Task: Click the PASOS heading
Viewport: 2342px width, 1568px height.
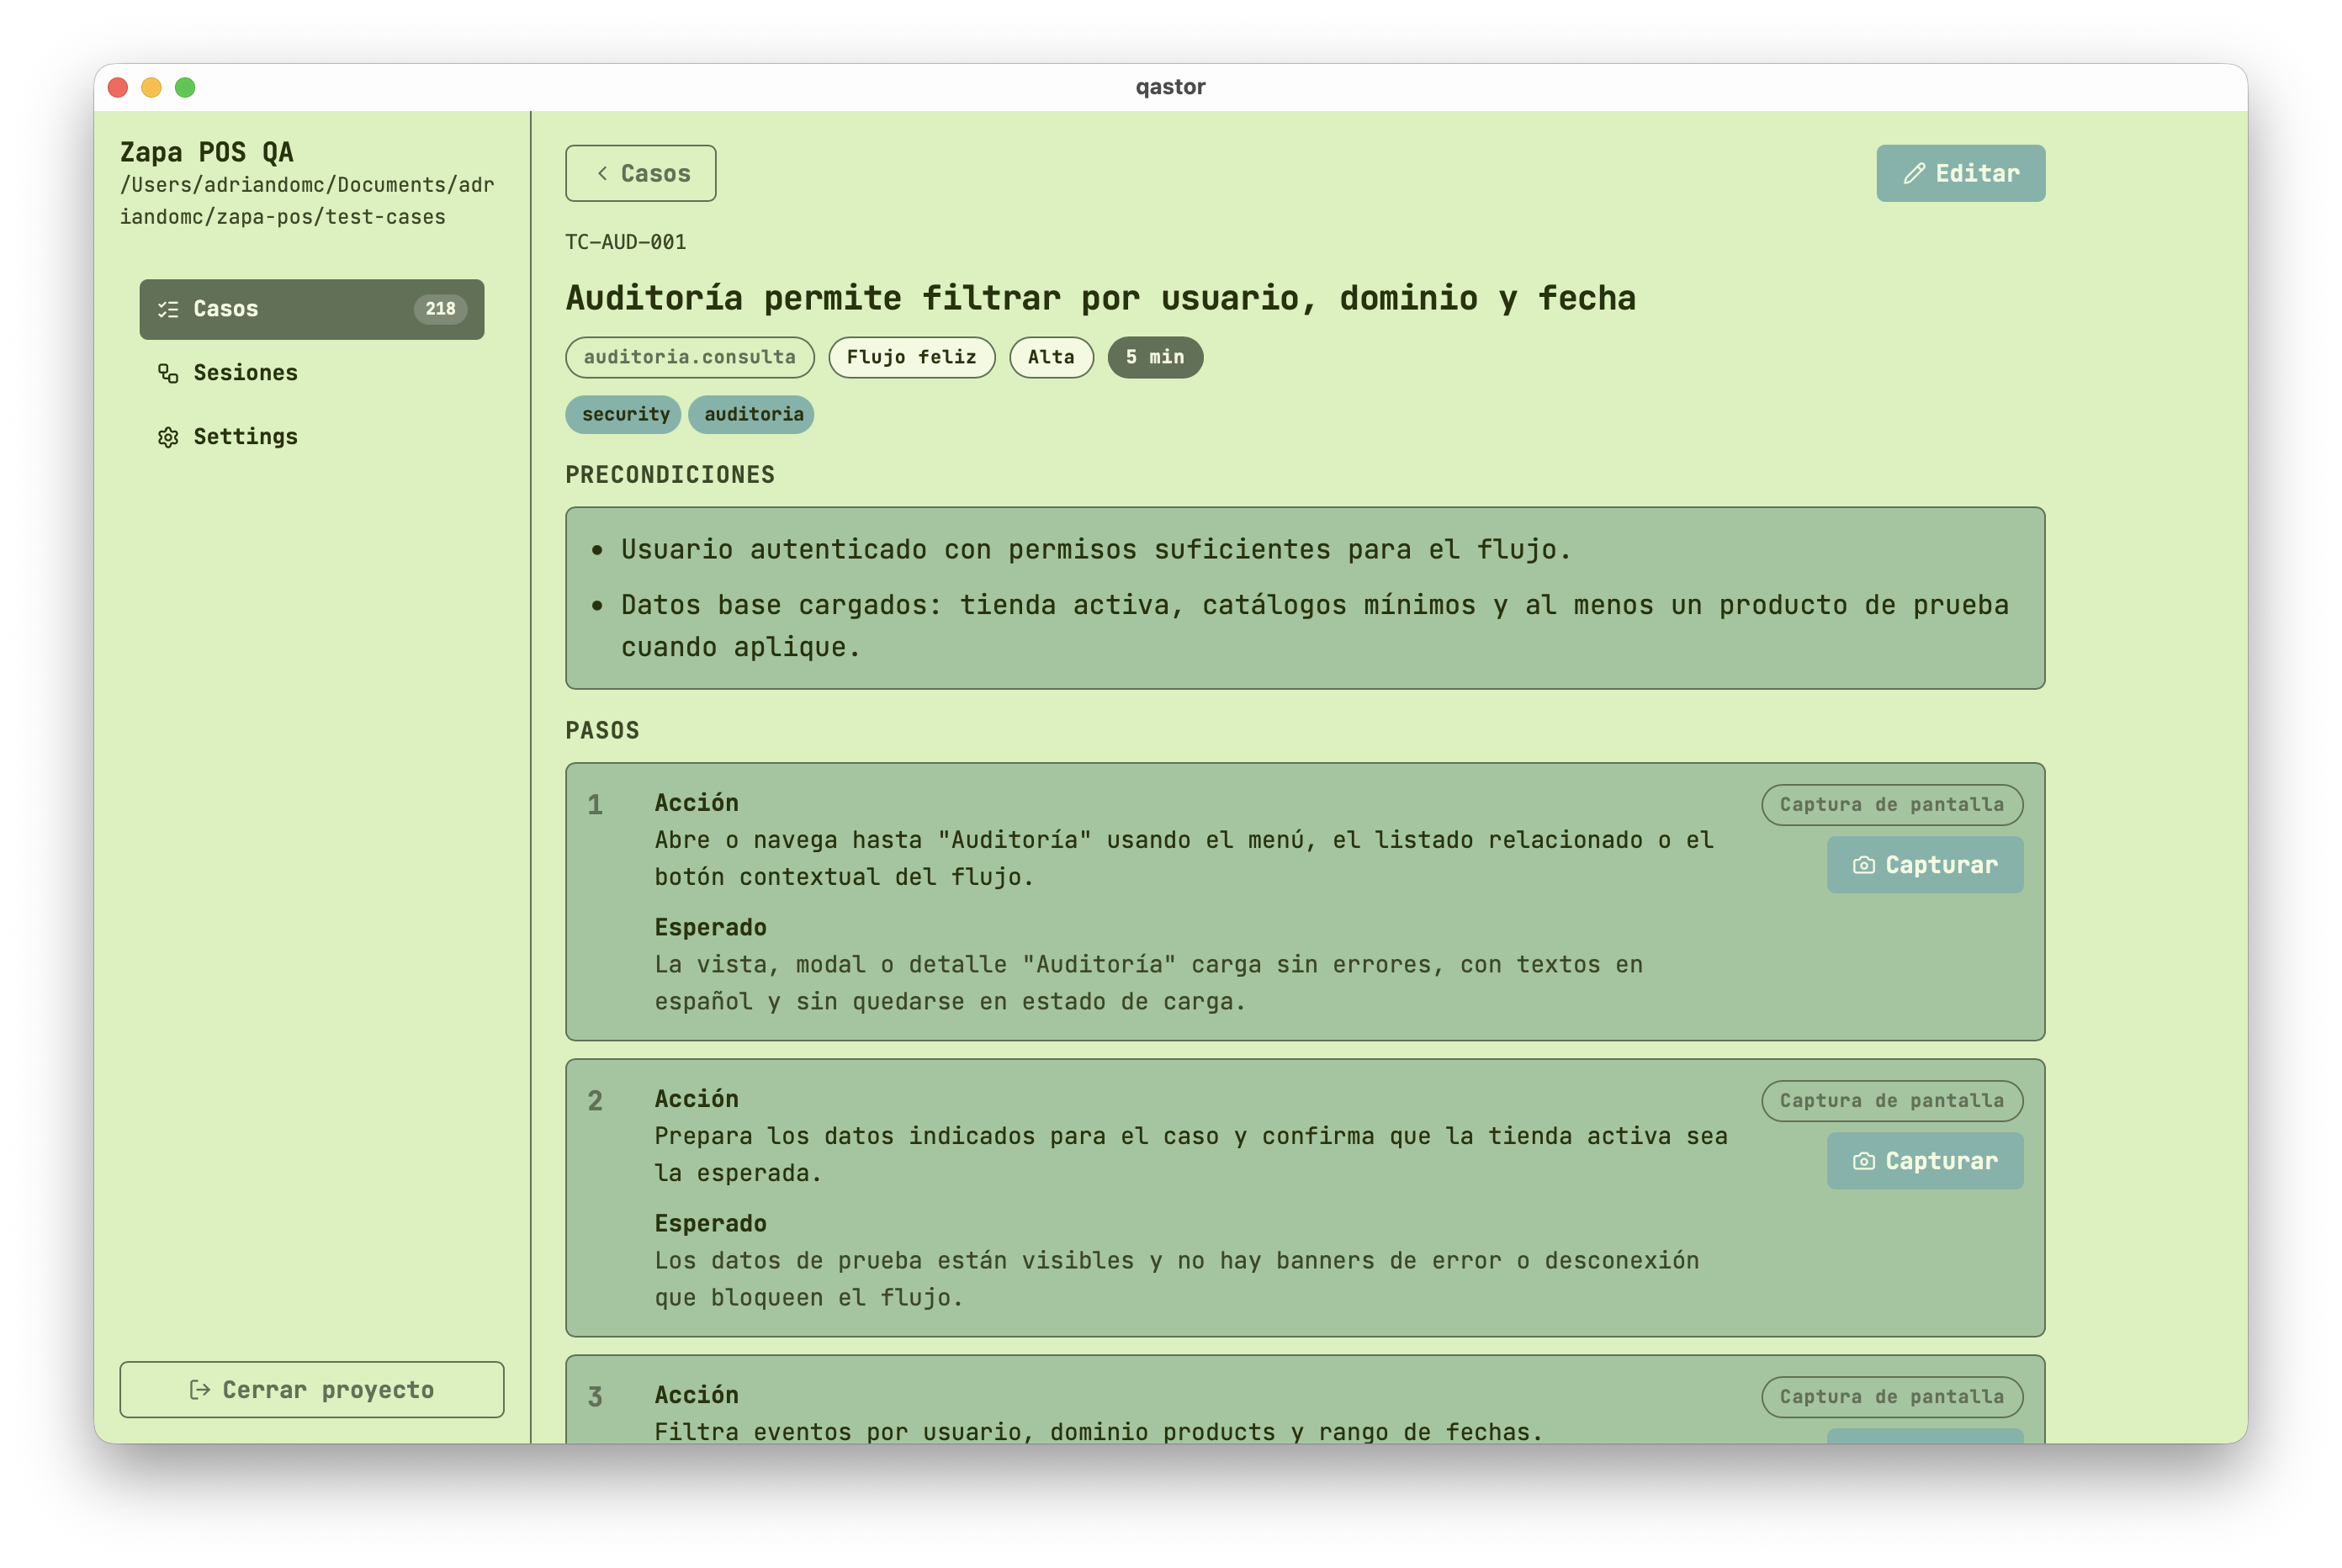Action: [x=602, y=731]
